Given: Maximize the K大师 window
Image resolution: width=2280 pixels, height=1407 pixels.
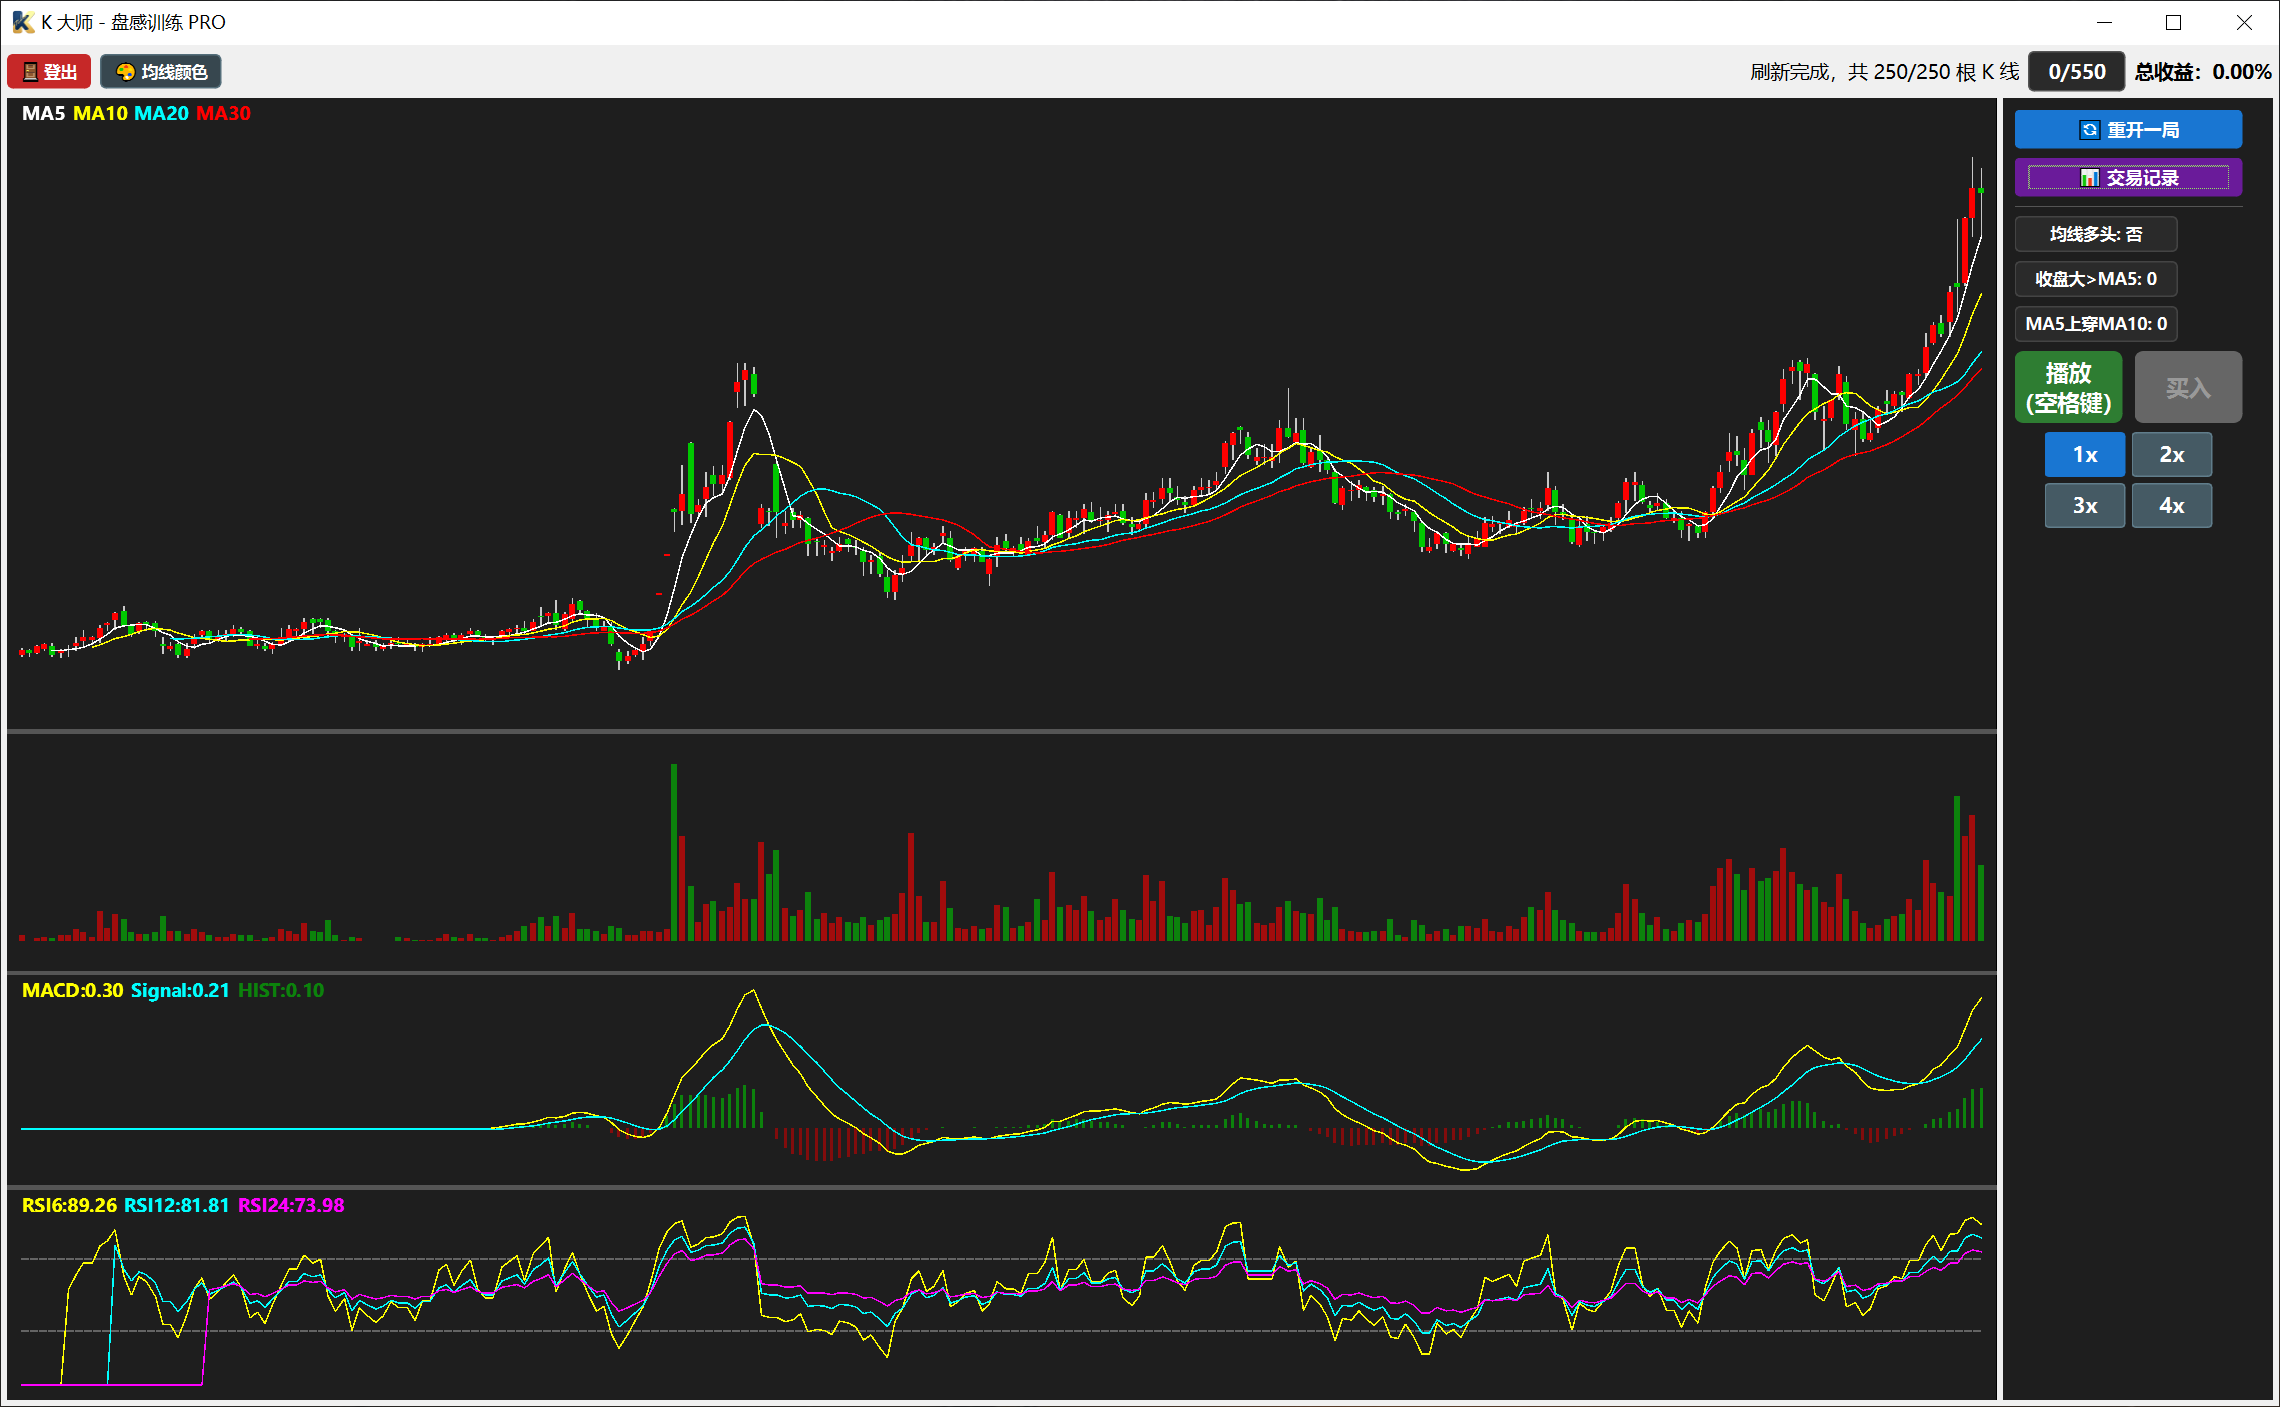Looking at the screenshot, I should [x=2174, y=22].
